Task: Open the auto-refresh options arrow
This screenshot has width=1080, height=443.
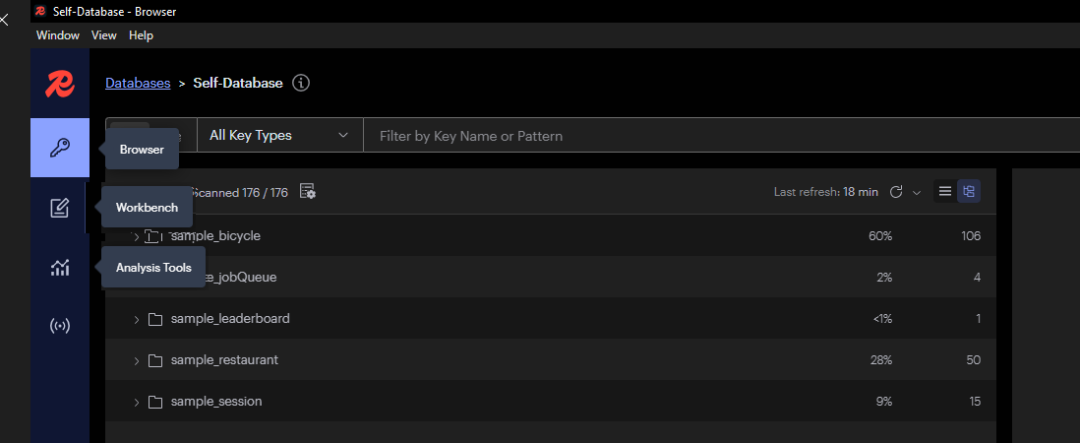Action: [x=916, y=192]
